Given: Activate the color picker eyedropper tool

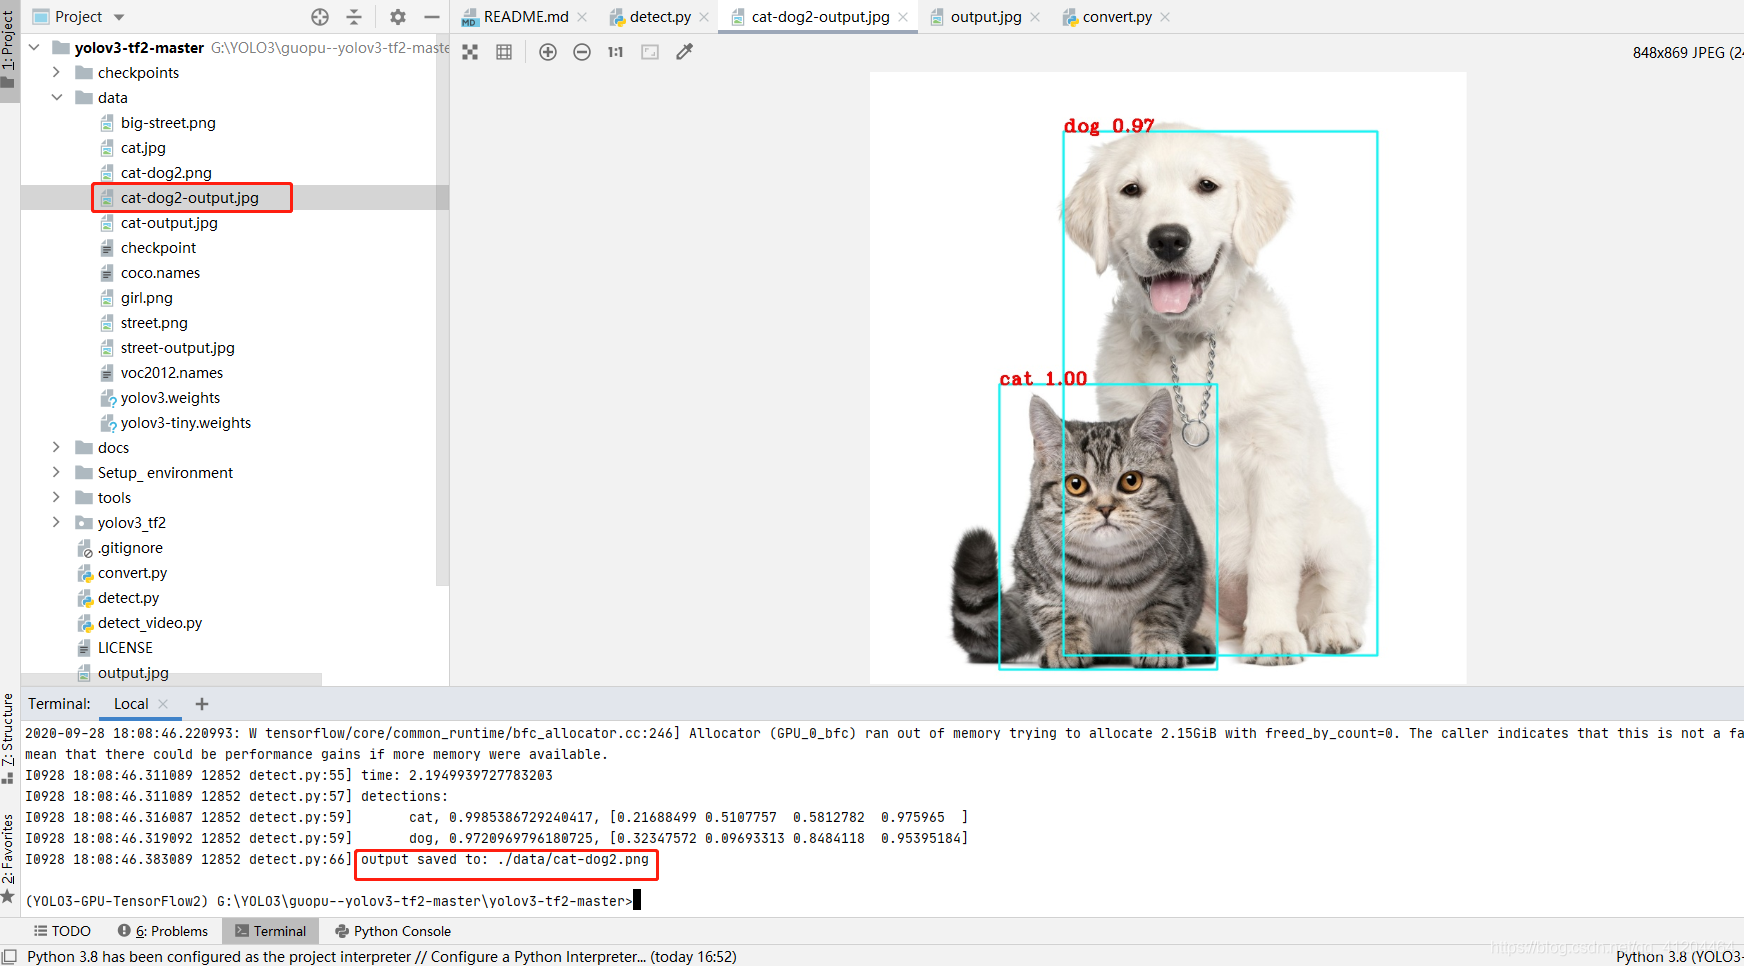Looking at the screenshot, I should pos(684,51).
